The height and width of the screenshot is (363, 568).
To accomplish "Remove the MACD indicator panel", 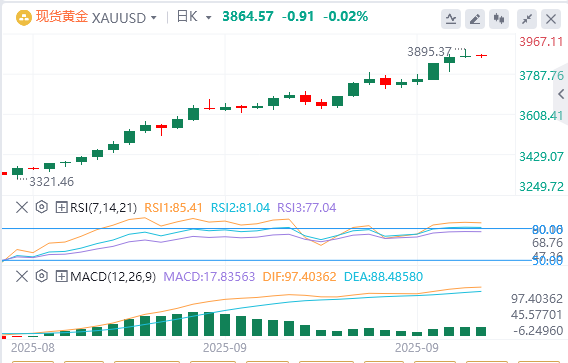I will coord(22,277).
